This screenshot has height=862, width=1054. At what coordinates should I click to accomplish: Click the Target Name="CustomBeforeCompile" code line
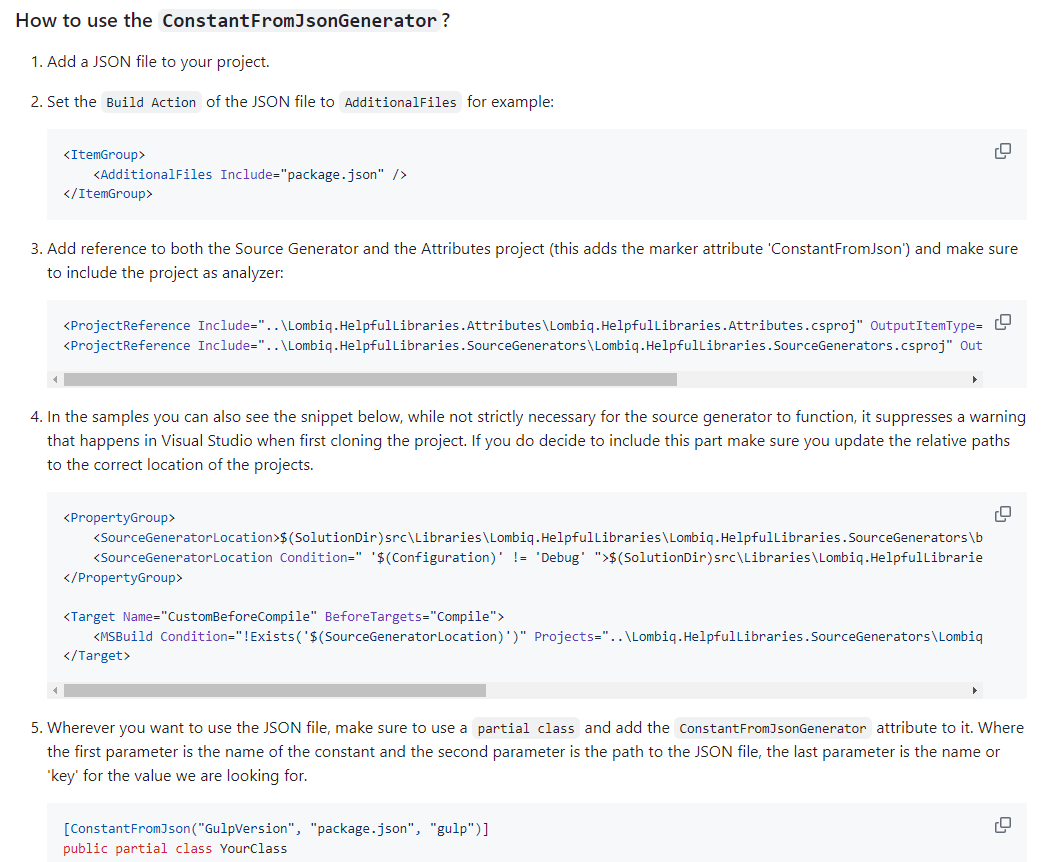[x=284, y=617]
